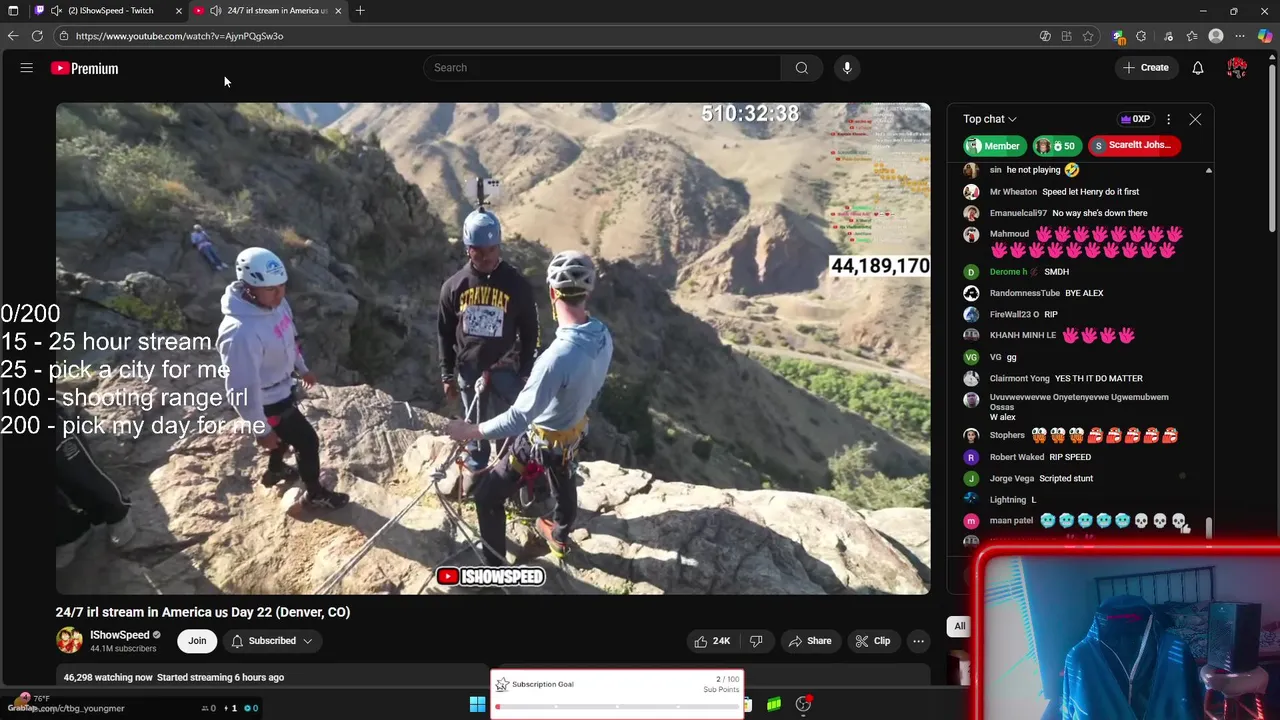Open YouTube notifications bell
1280x720 pixels.
(1197, 68)
